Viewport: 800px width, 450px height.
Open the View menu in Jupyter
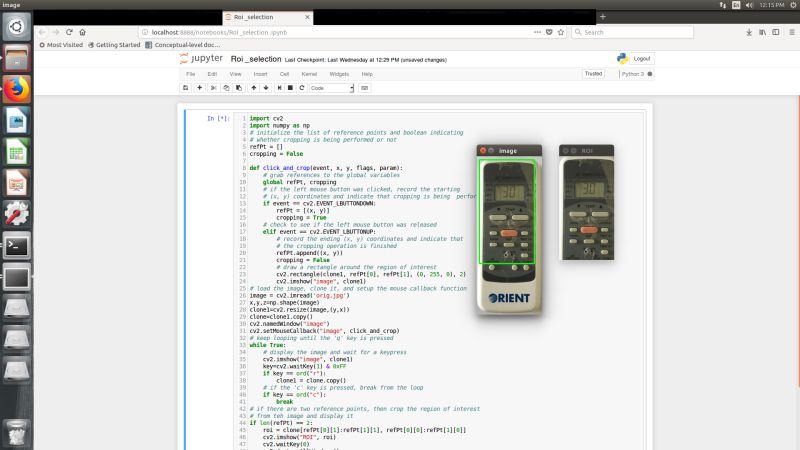click(235, 74)
